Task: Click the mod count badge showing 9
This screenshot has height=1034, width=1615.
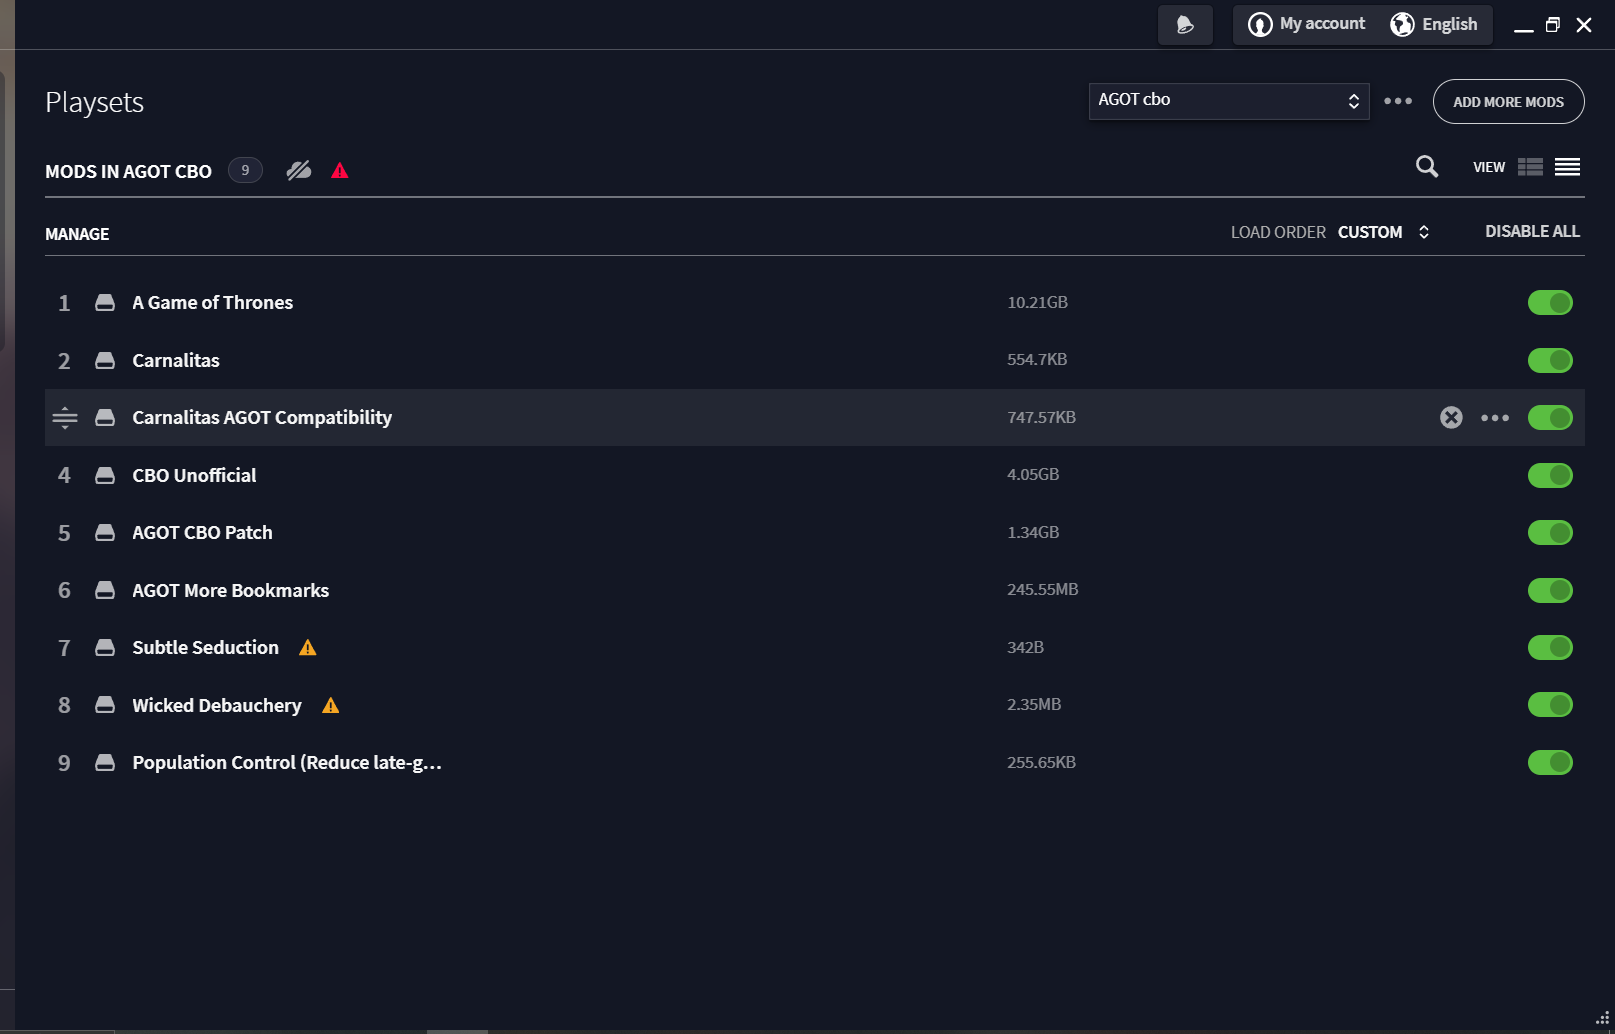Action: coord(245,171)
